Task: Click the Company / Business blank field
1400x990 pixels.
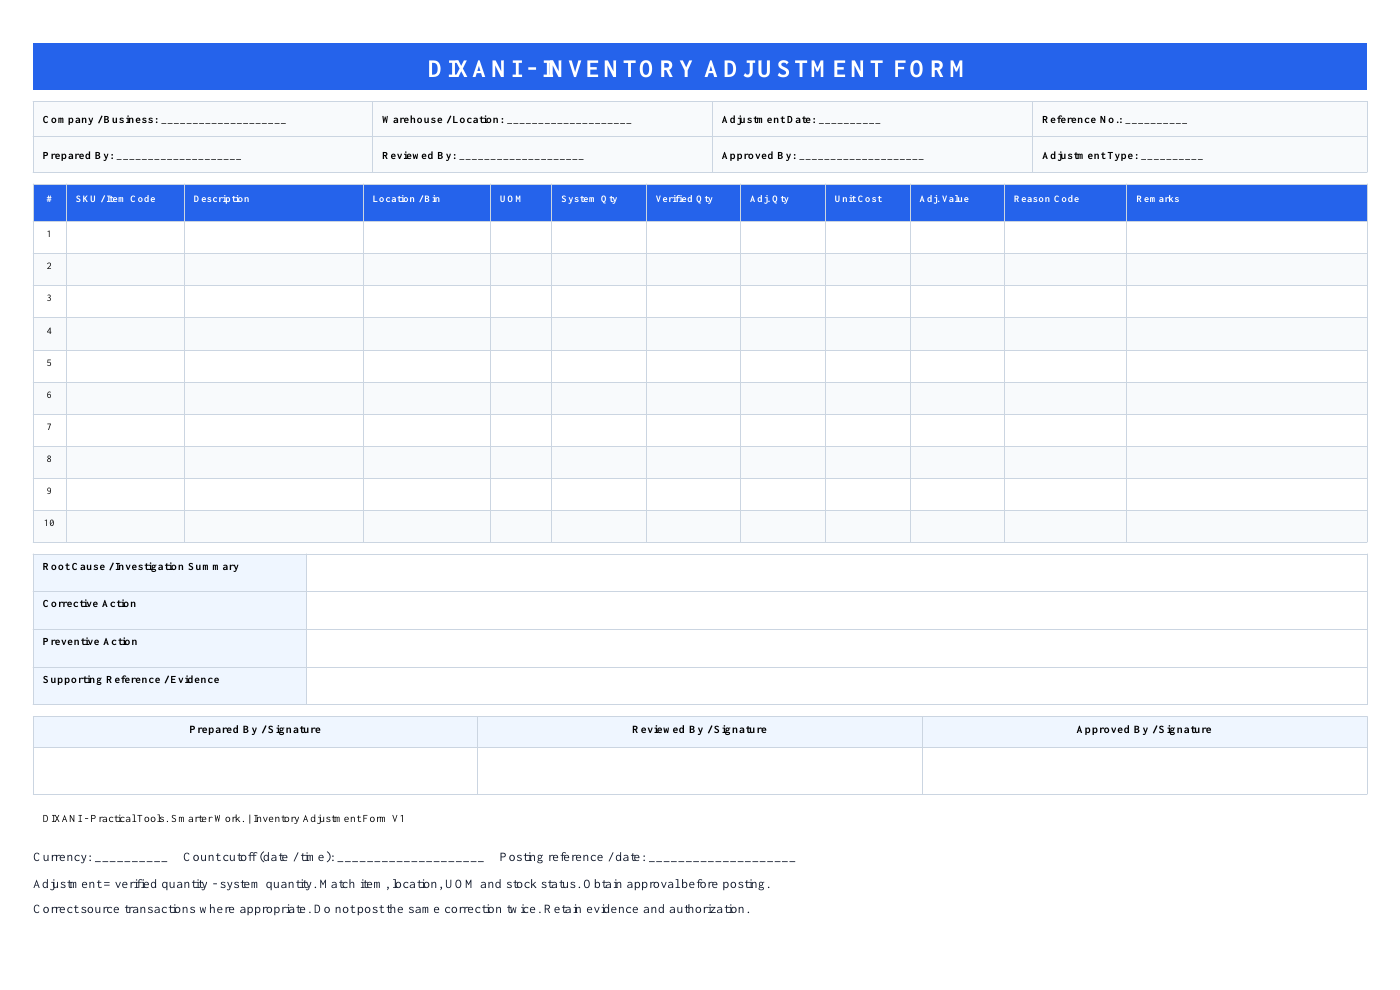Action: tap(224, 122)
